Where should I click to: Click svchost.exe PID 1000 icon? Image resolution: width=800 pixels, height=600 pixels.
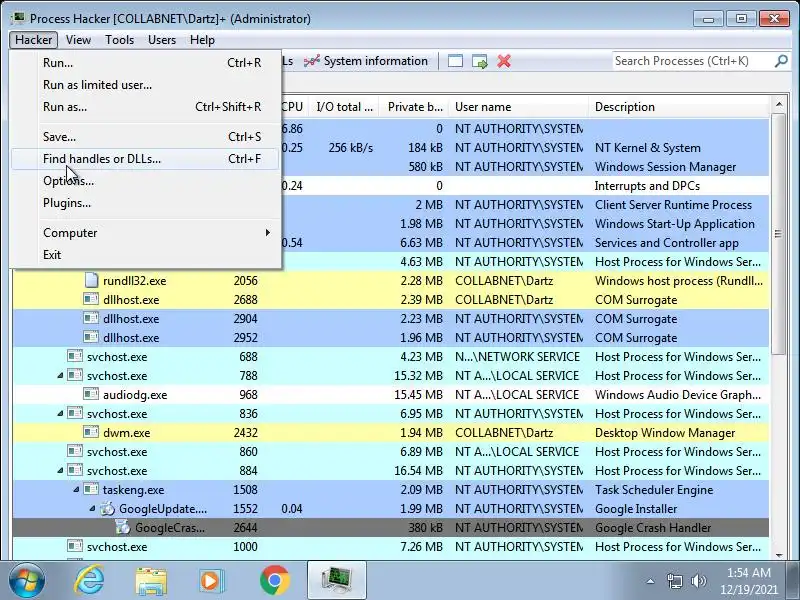[x=75, y=546]
